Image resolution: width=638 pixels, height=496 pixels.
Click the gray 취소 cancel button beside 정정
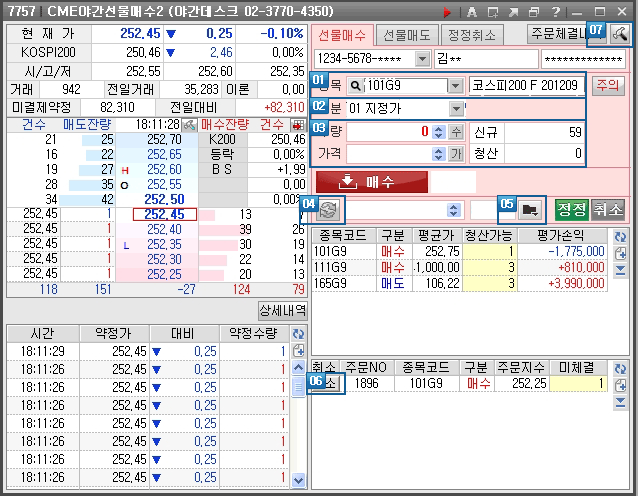click(608, 210)
